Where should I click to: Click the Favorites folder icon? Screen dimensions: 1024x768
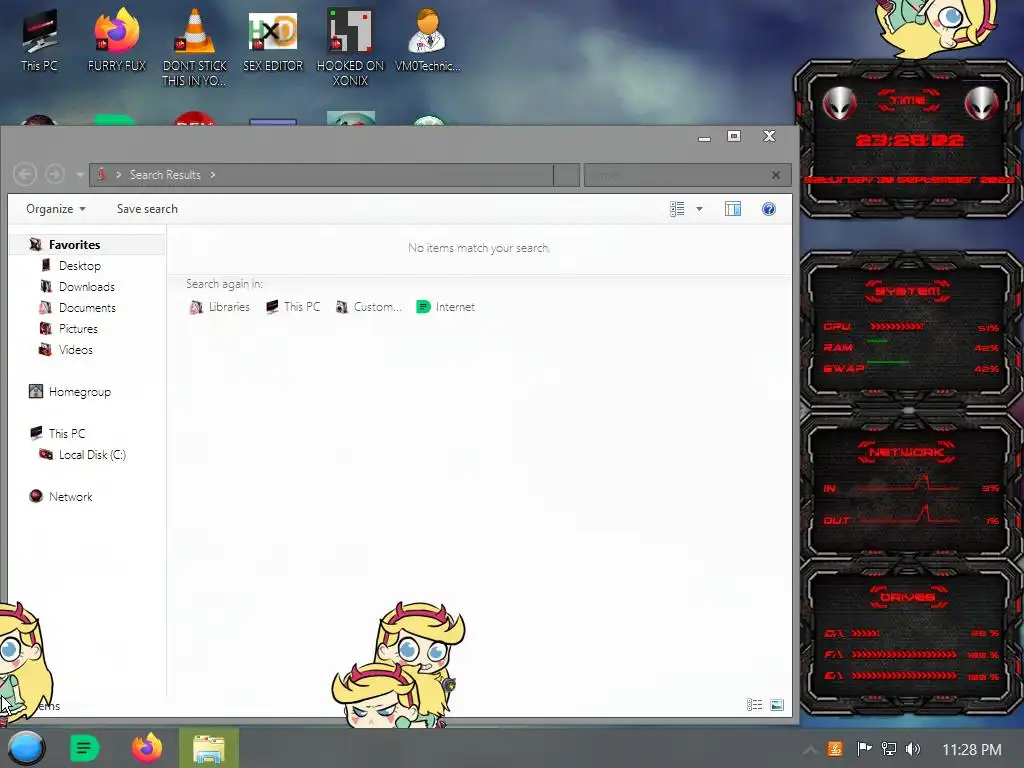35,245
